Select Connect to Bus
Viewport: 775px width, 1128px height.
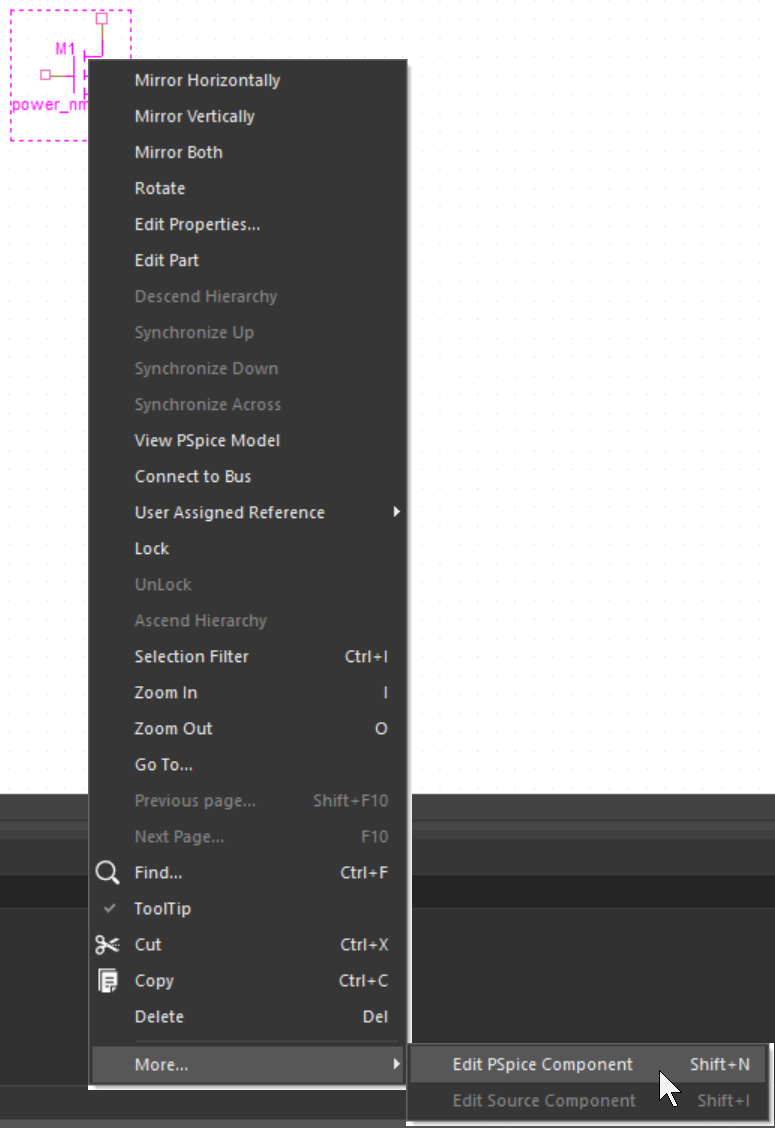coord(193,476)
